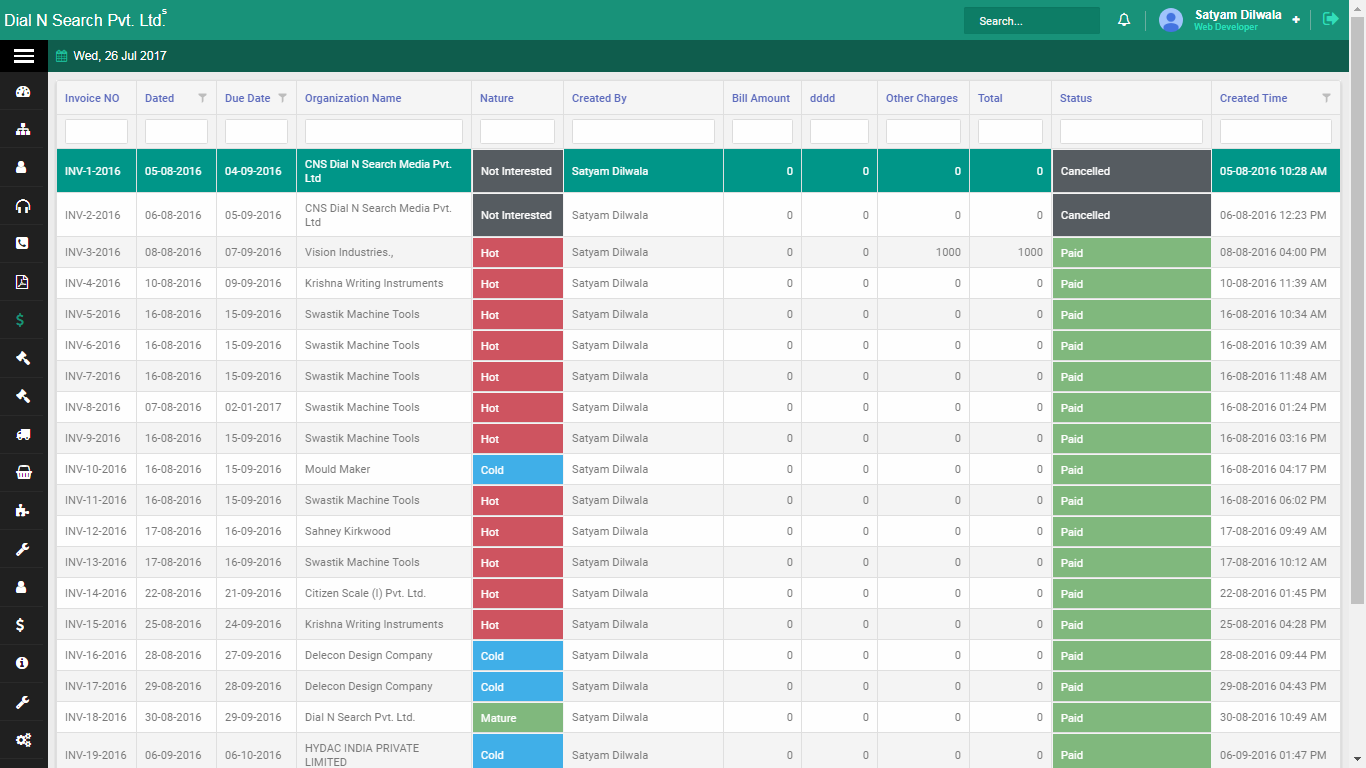Open the gears settings icon in sidebar
1366x768 pixels.
pyautogui.click(x=23, y=740)
